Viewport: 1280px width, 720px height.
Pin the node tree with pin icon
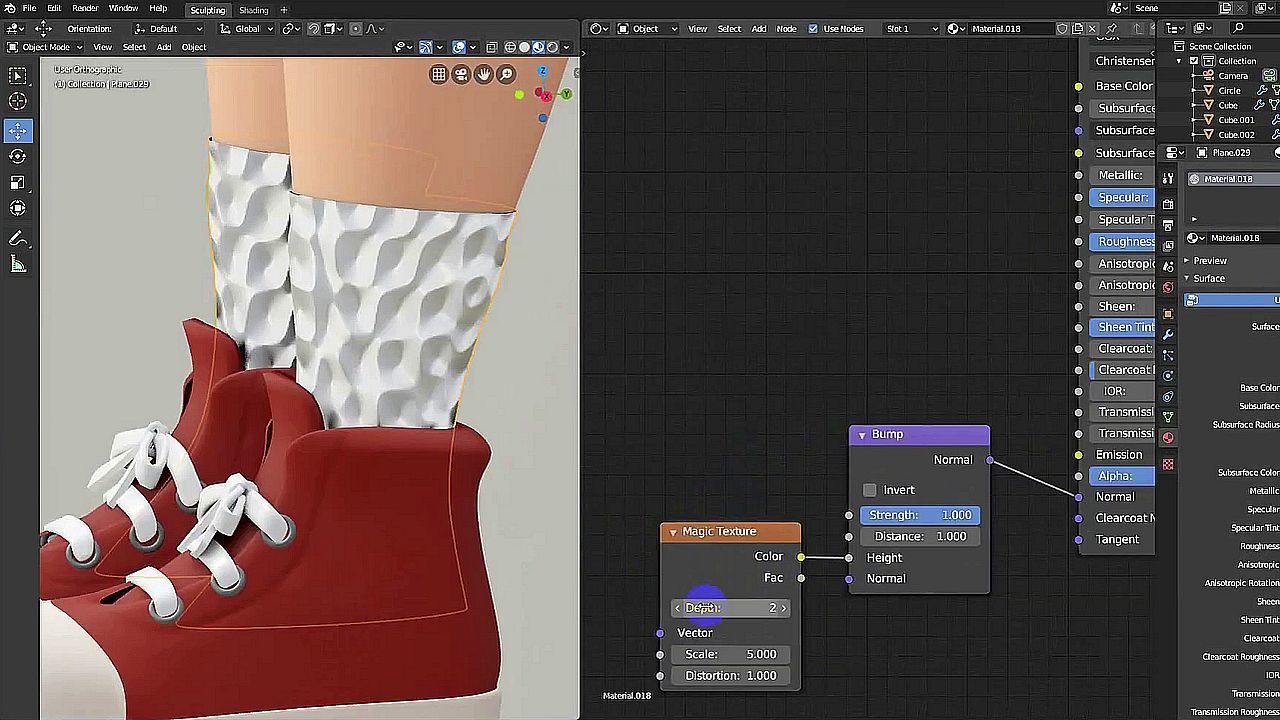pos(1110,29)
